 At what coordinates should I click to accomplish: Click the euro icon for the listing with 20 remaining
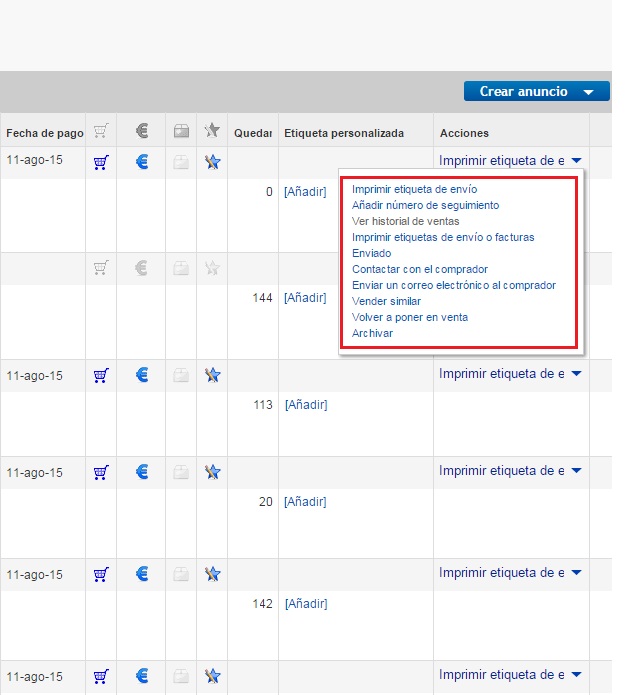click(x=142, y=472)
